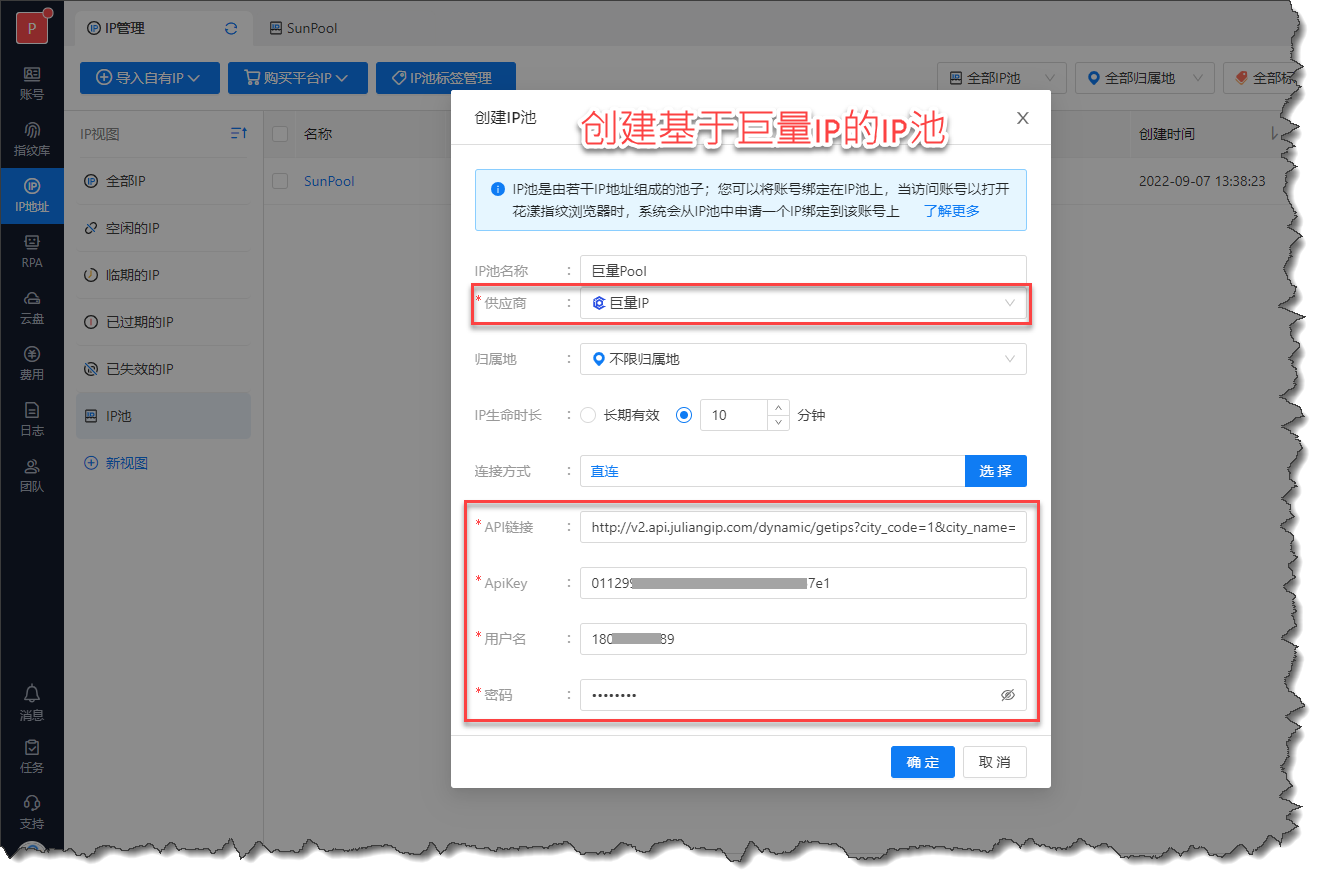
Task: Click the IP视图 sort icon
Action: [238, 133]
